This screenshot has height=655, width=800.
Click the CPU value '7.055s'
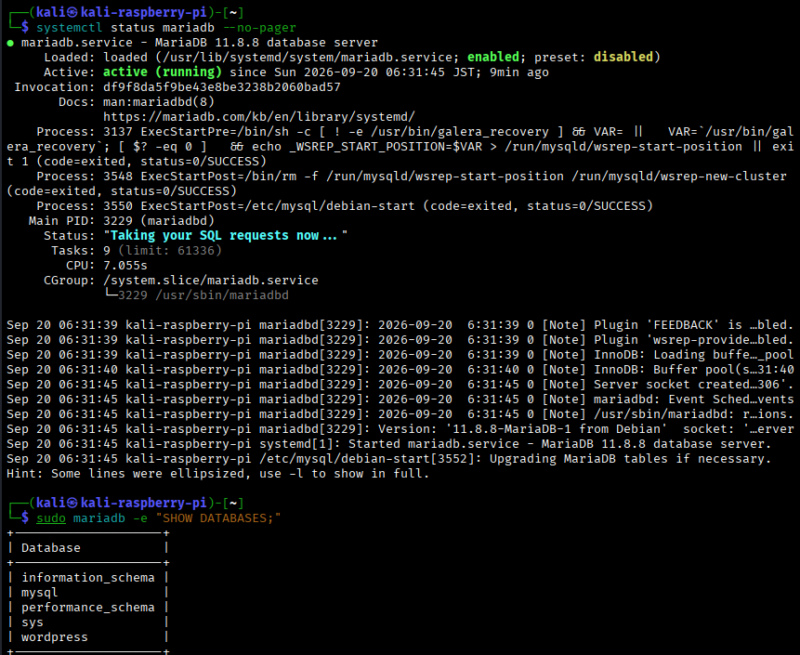125,265
